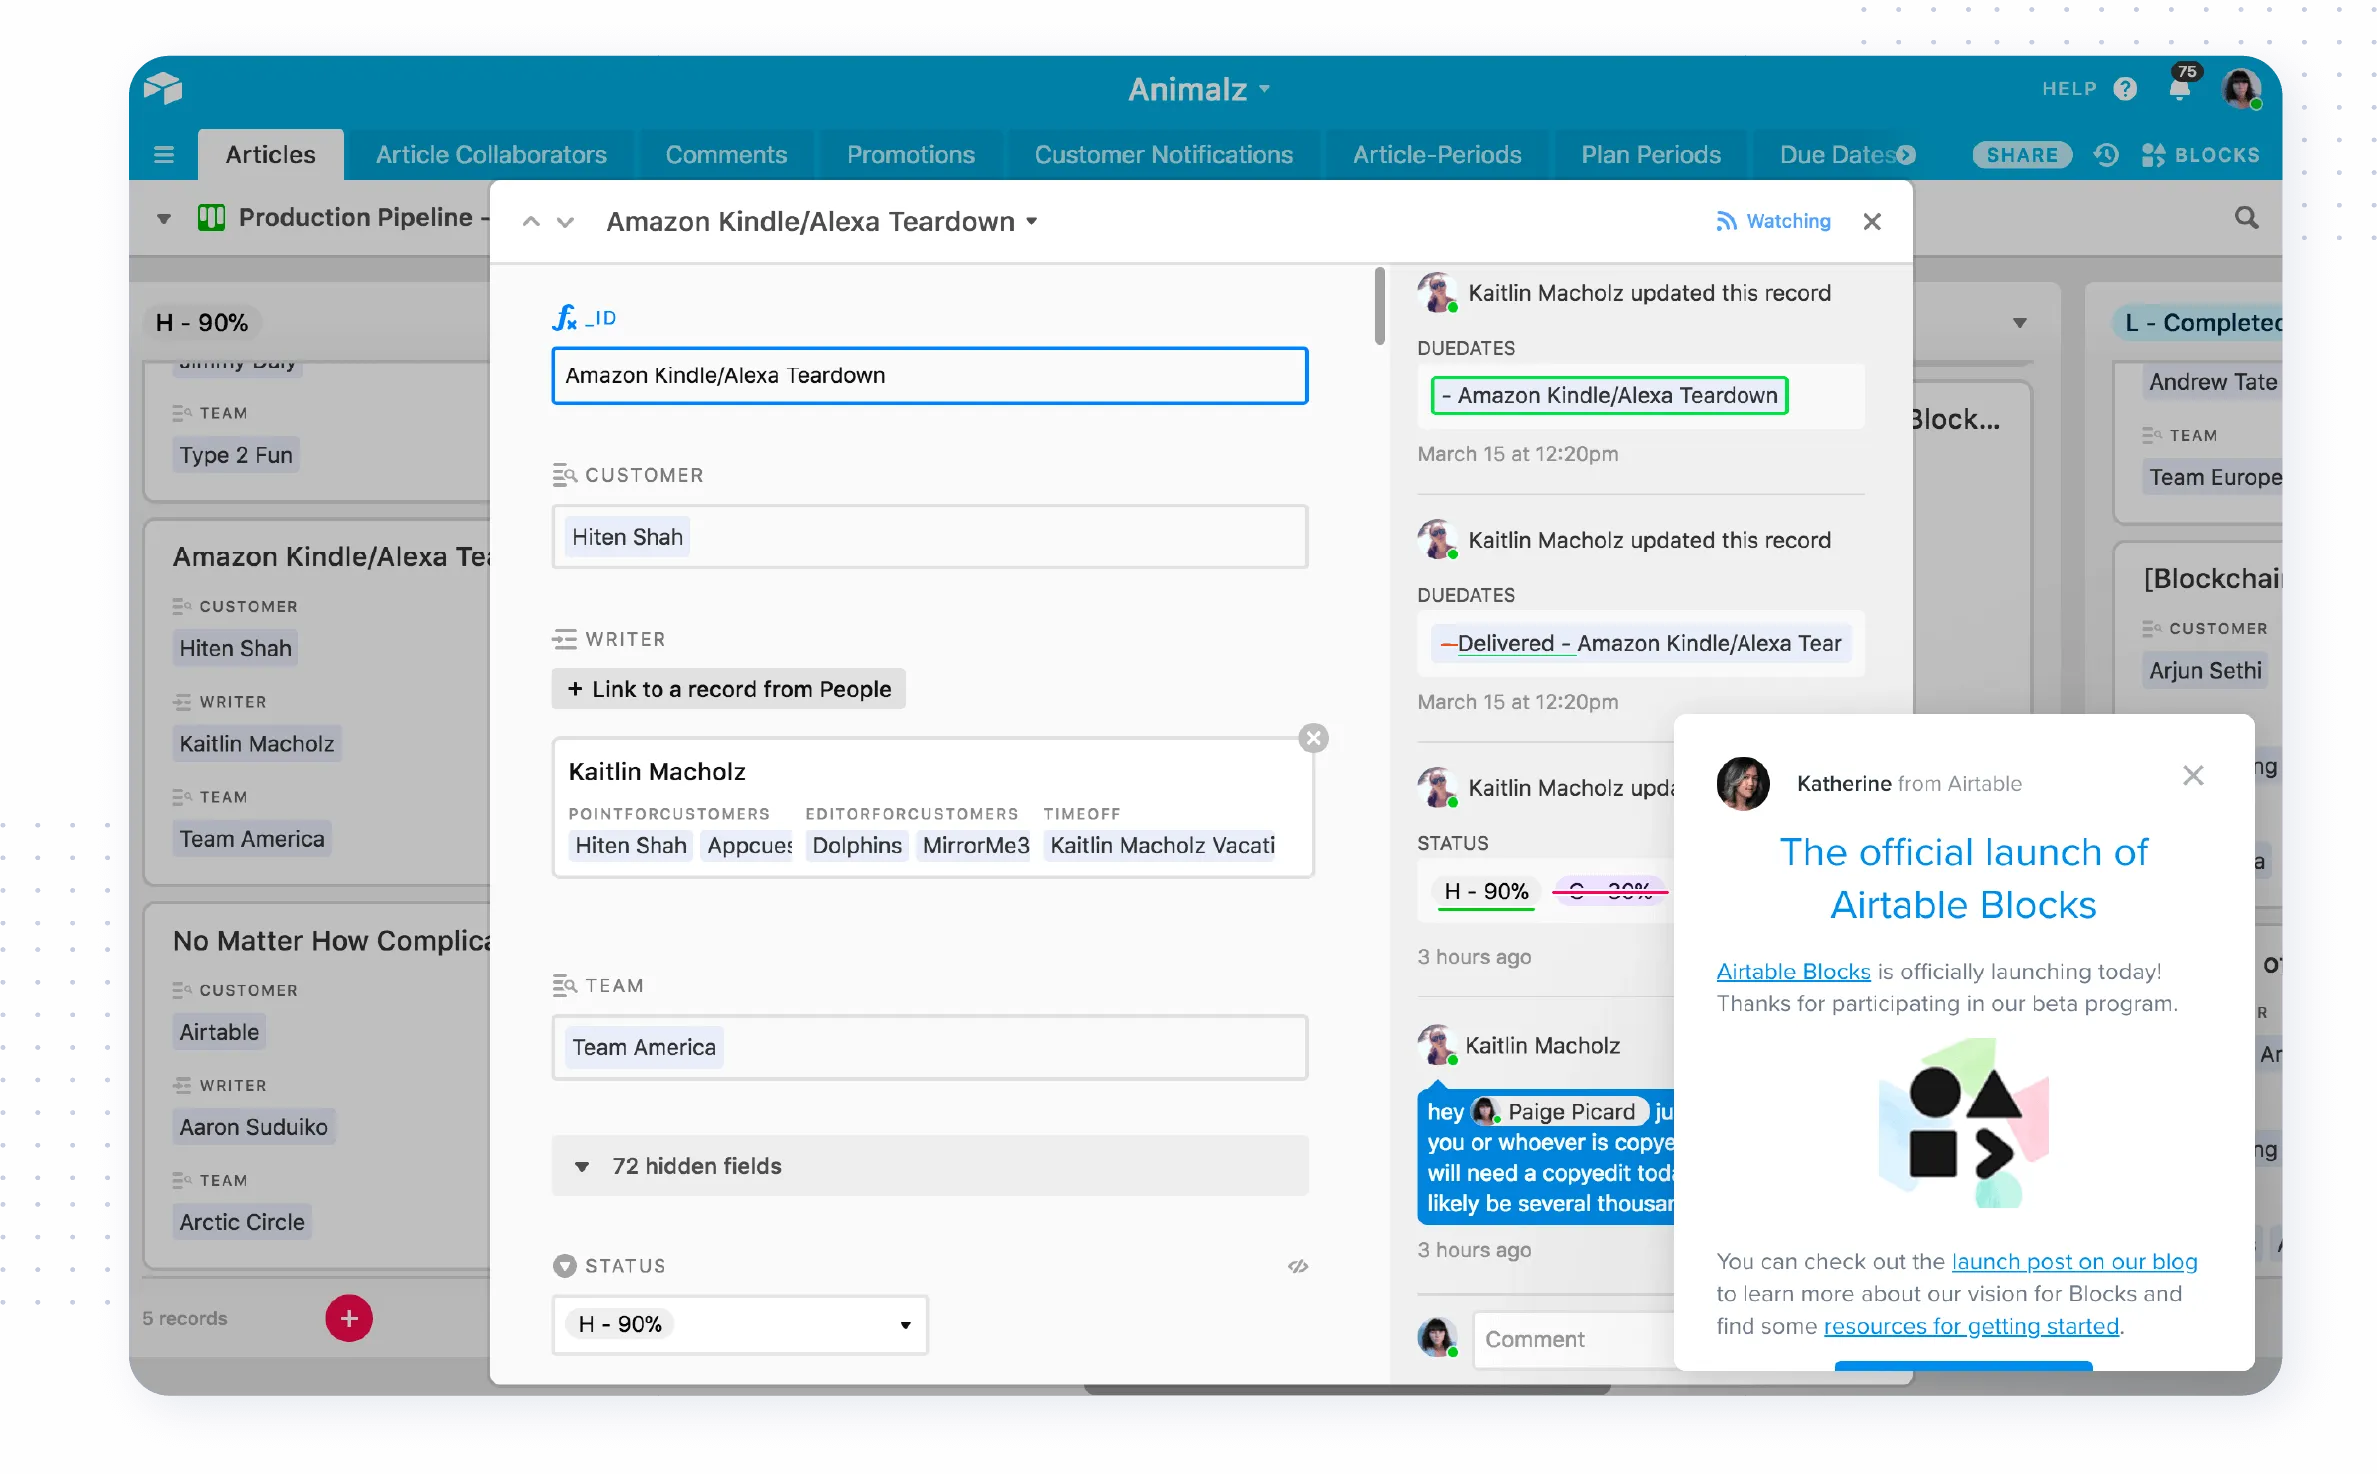
Task: Click the Team lookup field icon
Action: point(565,986)
